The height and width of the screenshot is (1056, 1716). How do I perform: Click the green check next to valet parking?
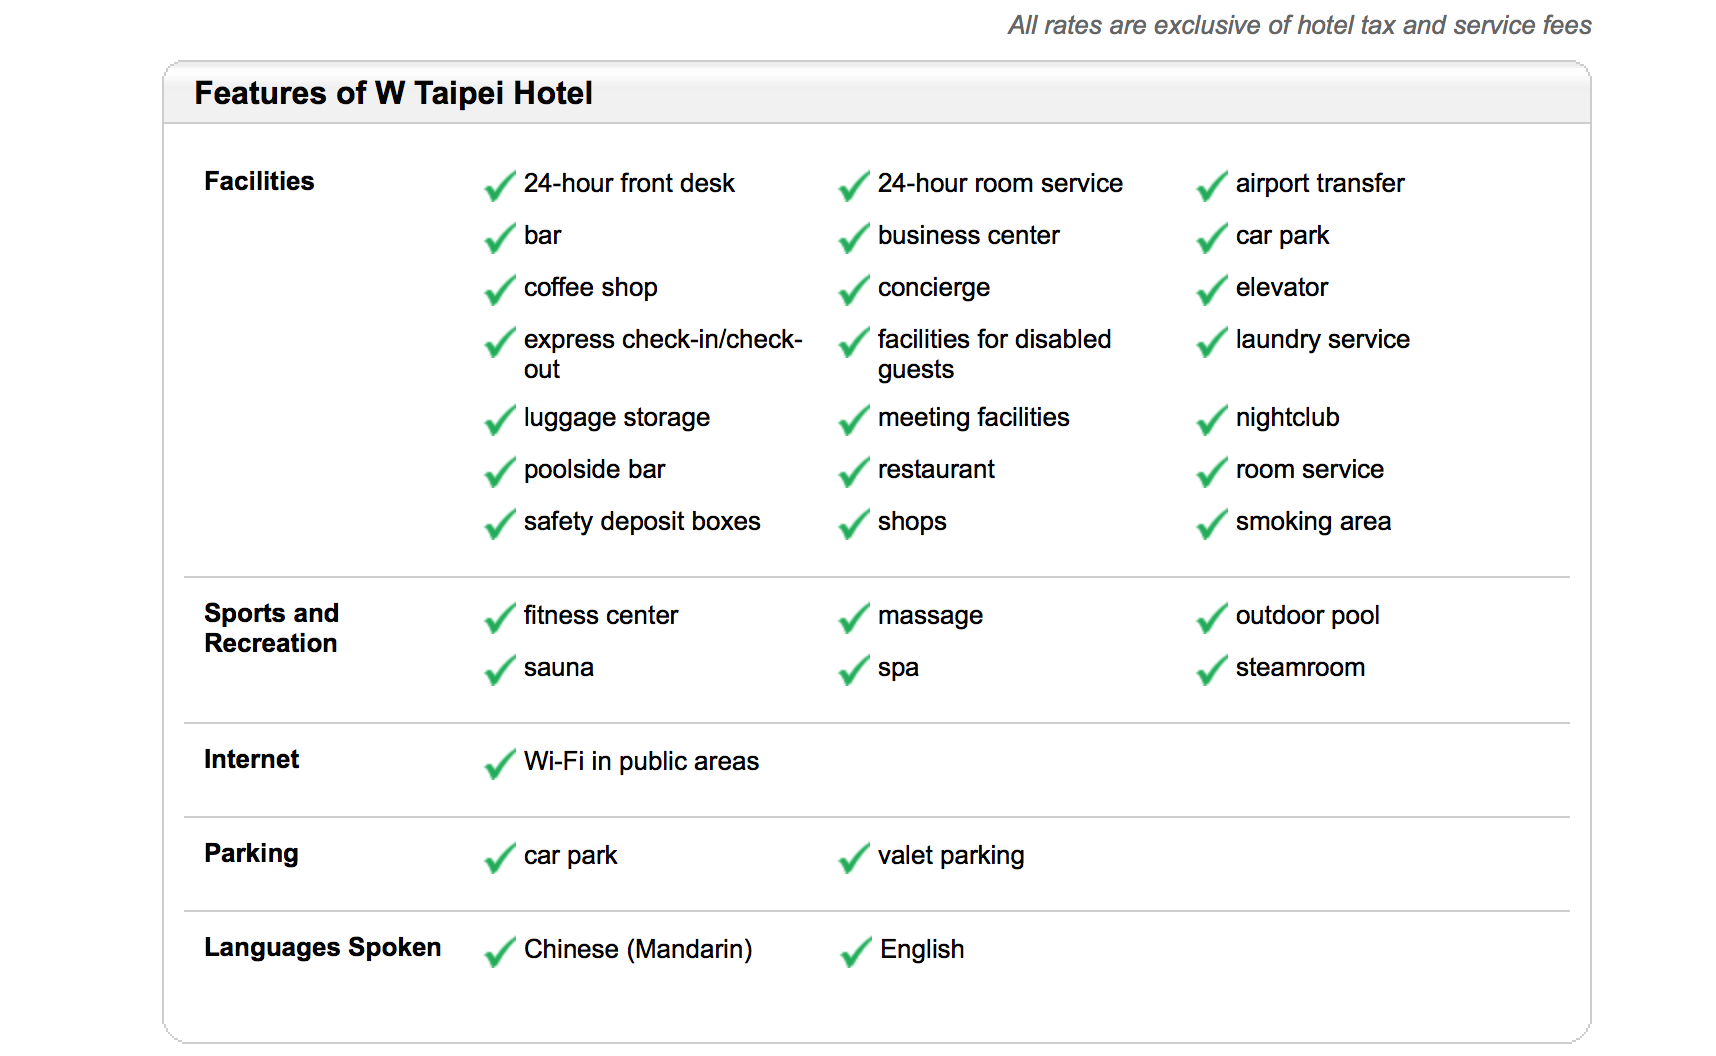coord(854,857)
